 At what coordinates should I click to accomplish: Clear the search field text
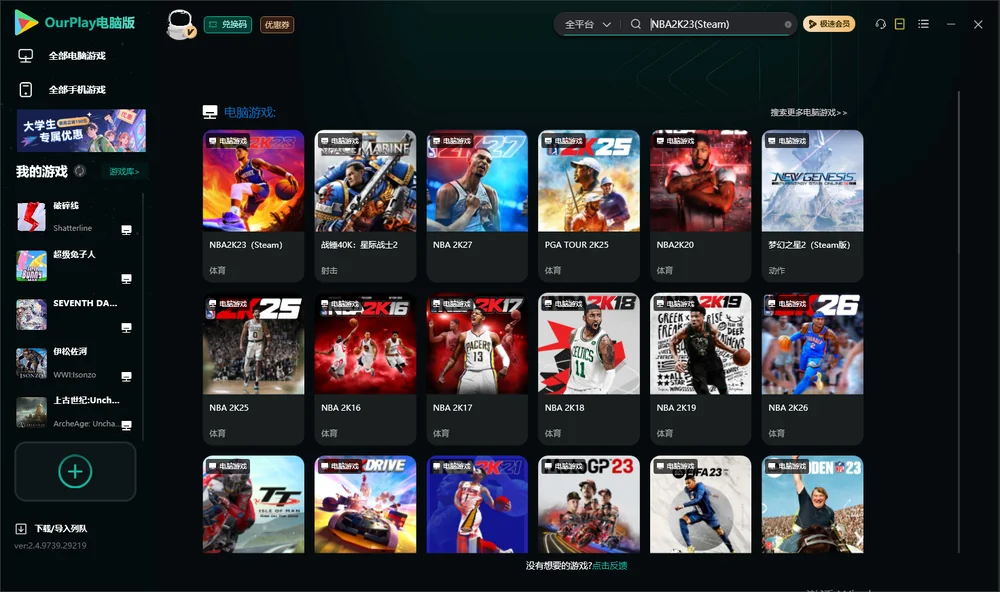point(788,24)
